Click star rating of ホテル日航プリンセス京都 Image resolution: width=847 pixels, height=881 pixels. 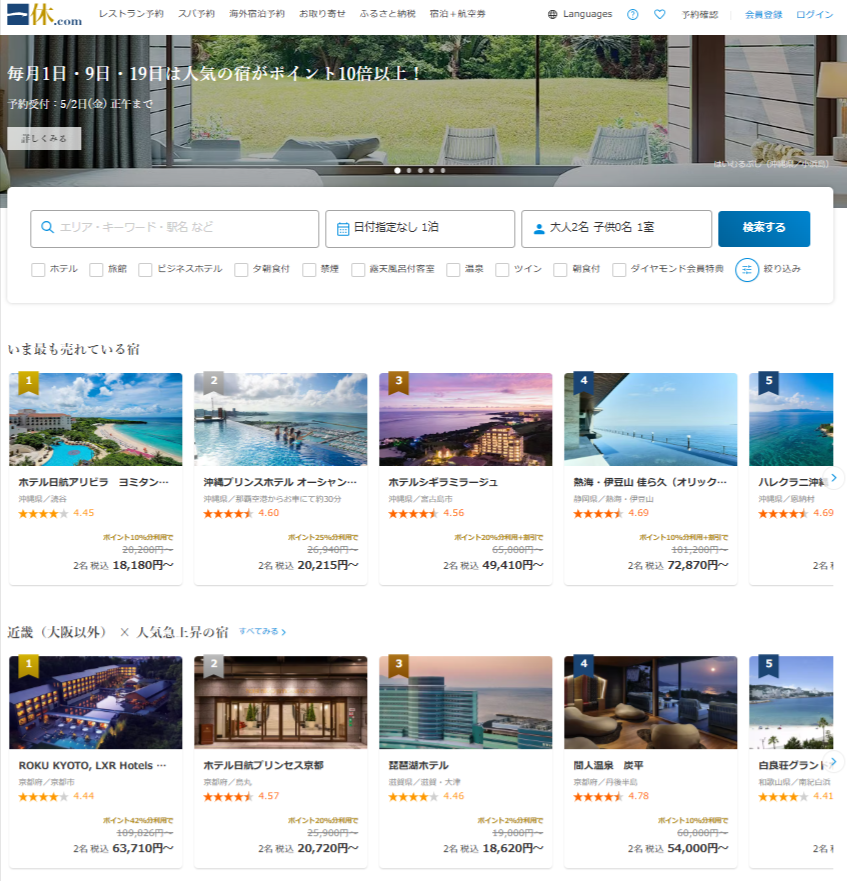228,796
